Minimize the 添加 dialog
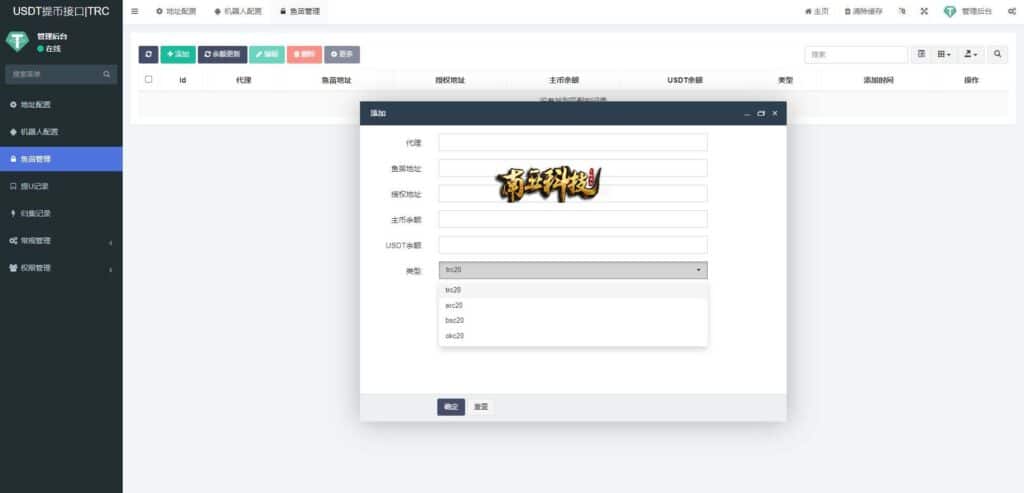 [747, 114]
